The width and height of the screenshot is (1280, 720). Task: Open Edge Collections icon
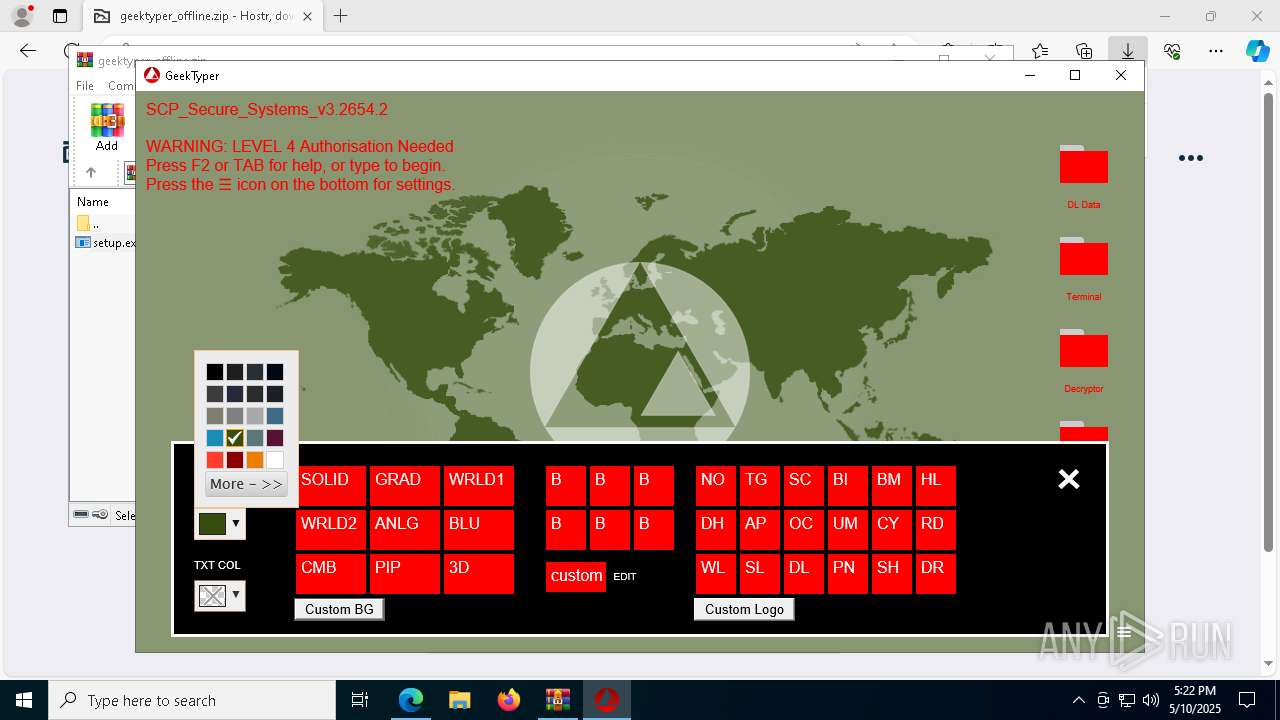[1084, 51]
